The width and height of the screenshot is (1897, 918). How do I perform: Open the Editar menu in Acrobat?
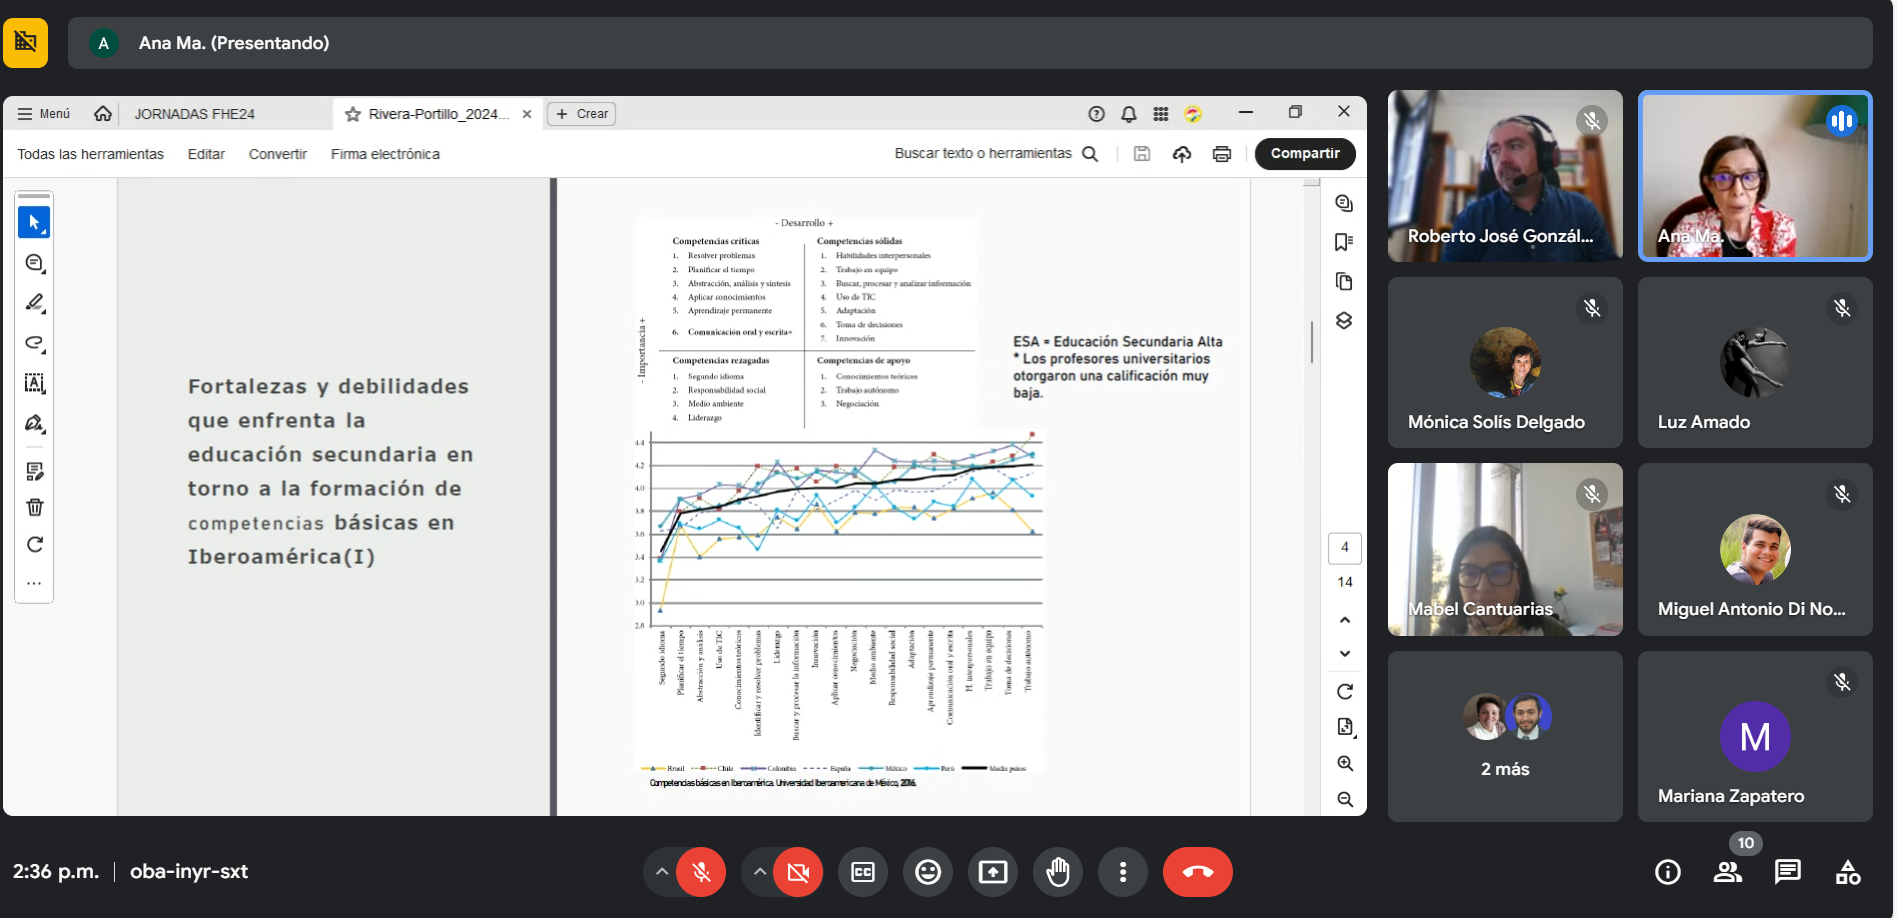coord(206,154)
